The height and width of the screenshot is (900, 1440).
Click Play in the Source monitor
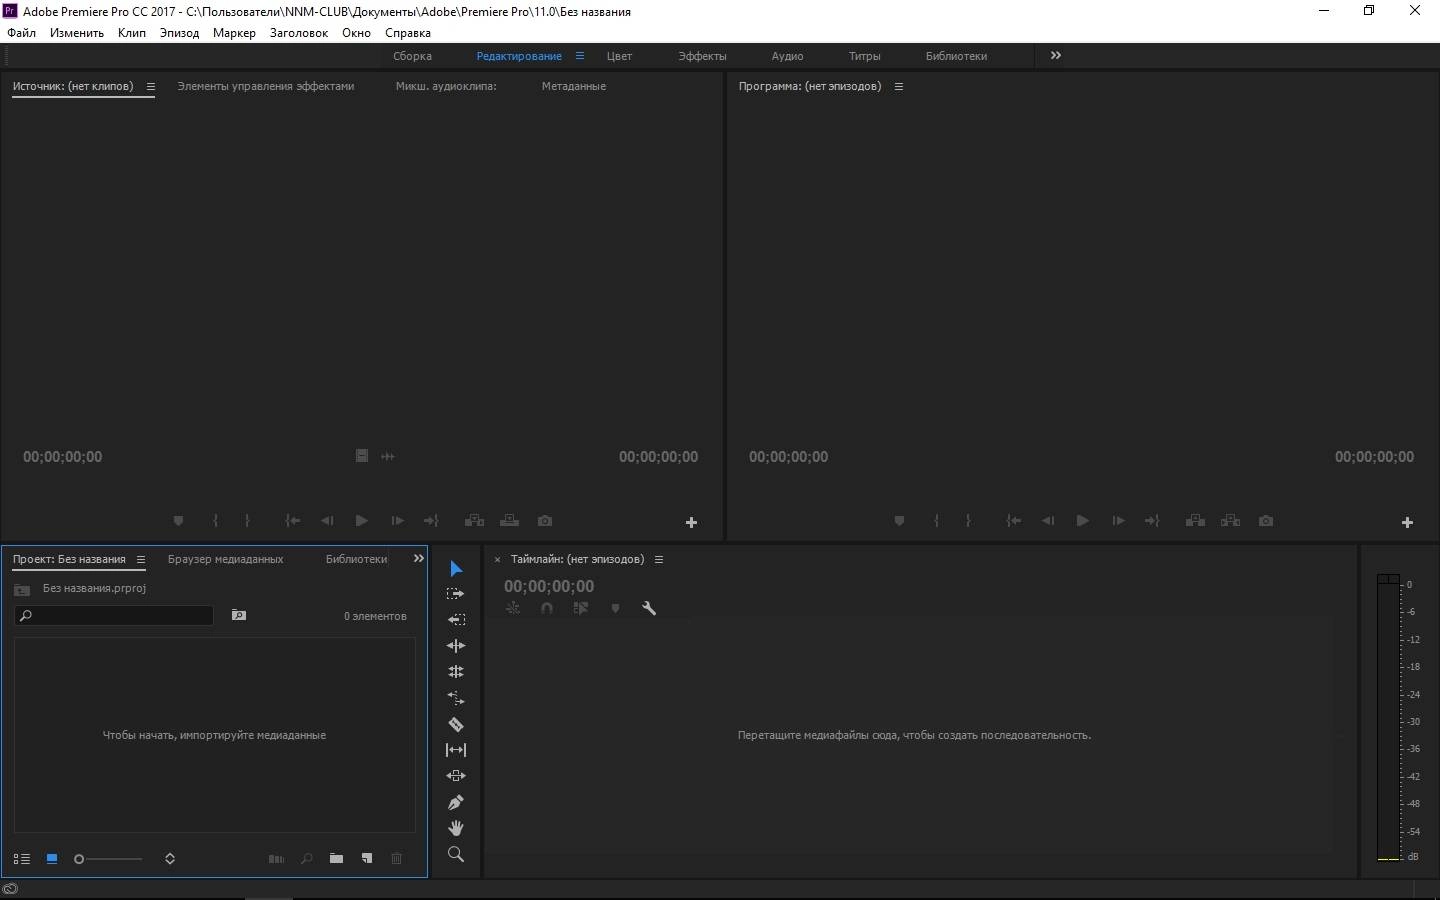362,521
